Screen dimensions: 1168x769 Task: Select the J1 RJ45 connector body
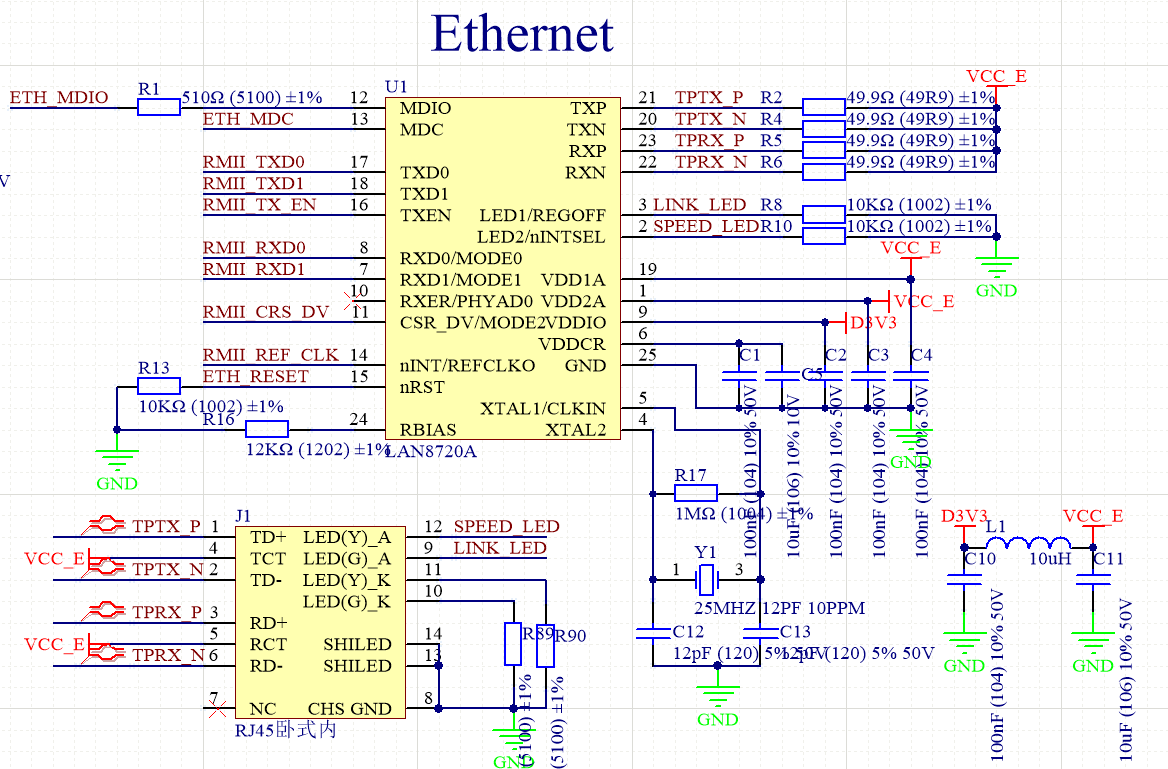coord(320,622)
